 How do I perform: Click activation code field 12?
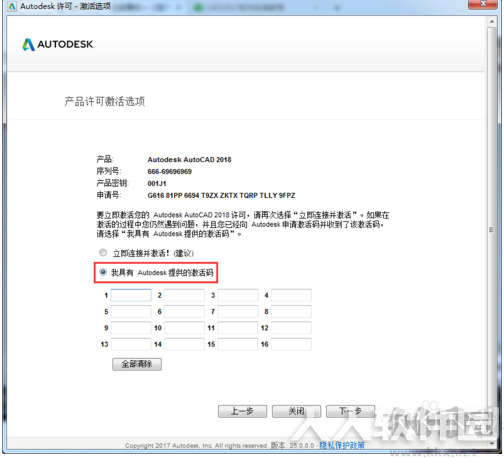[291, 328]
